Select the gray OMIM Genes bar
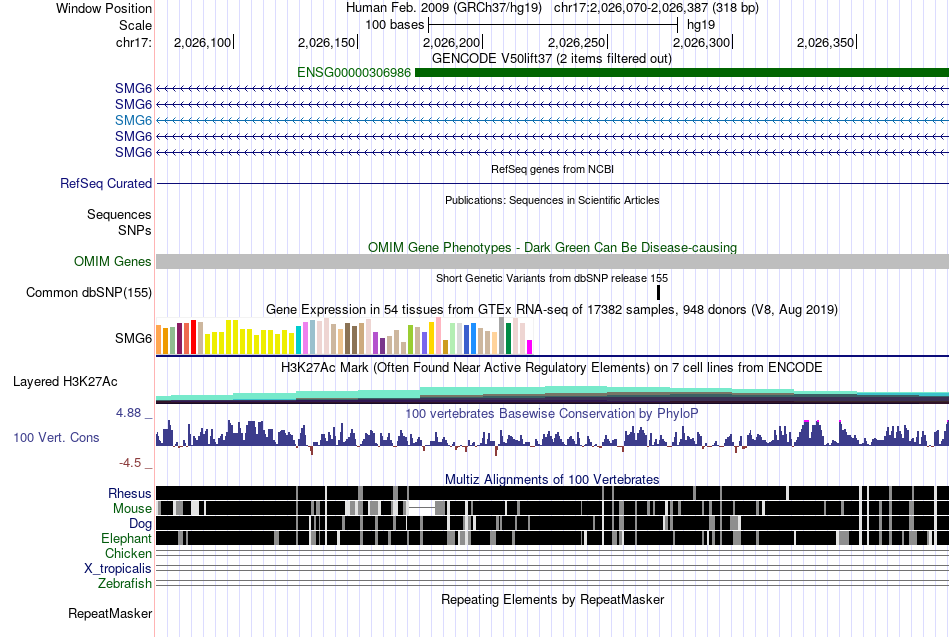 tap(553, 261)
